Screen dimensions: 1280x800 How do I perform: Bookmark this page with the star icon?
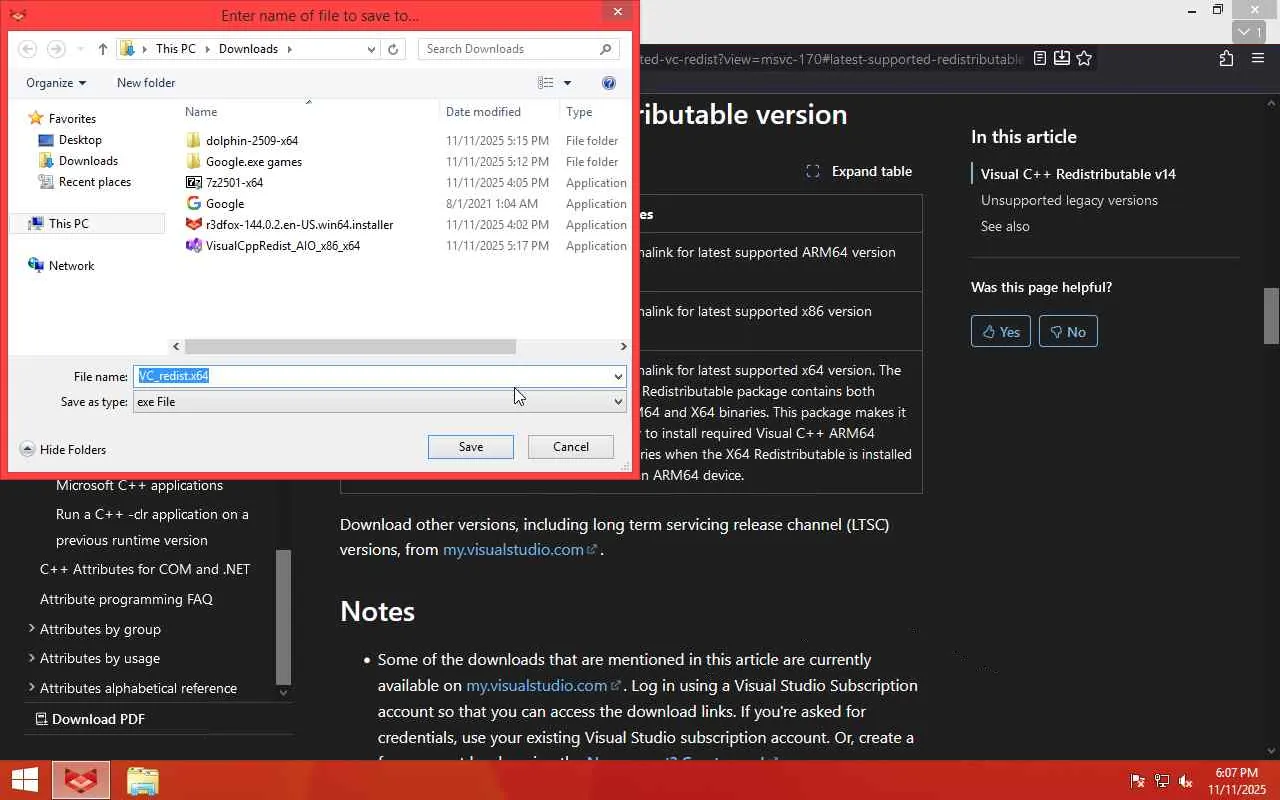tap(1084, 59)
